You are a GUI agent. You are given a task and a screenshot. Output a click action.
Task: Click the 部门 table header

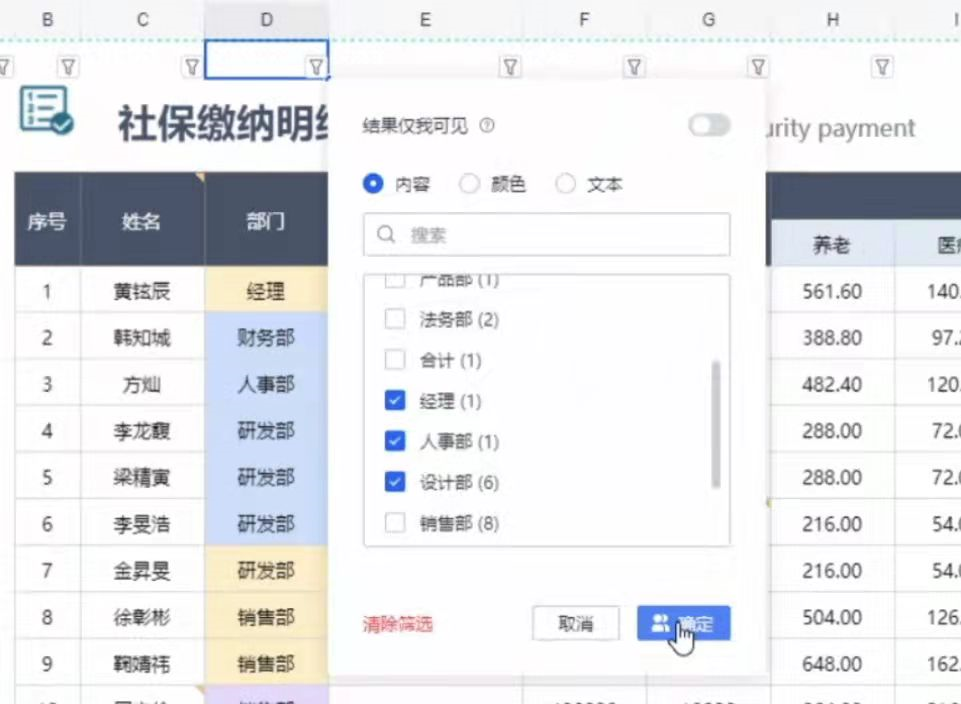coord(266,221)
